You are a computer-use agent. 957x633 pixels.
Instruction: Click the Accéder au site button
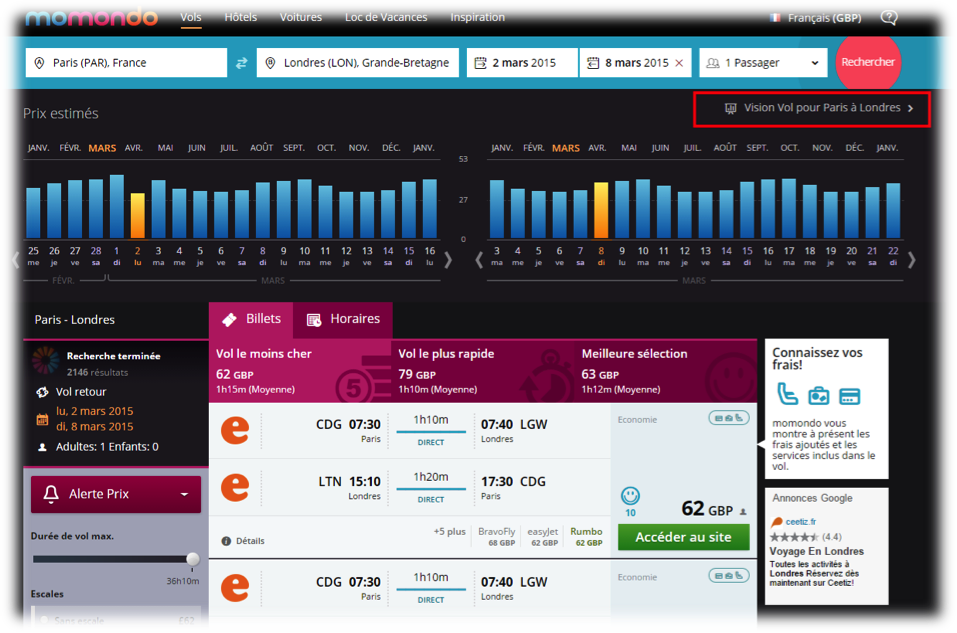(x=683, y=537)
